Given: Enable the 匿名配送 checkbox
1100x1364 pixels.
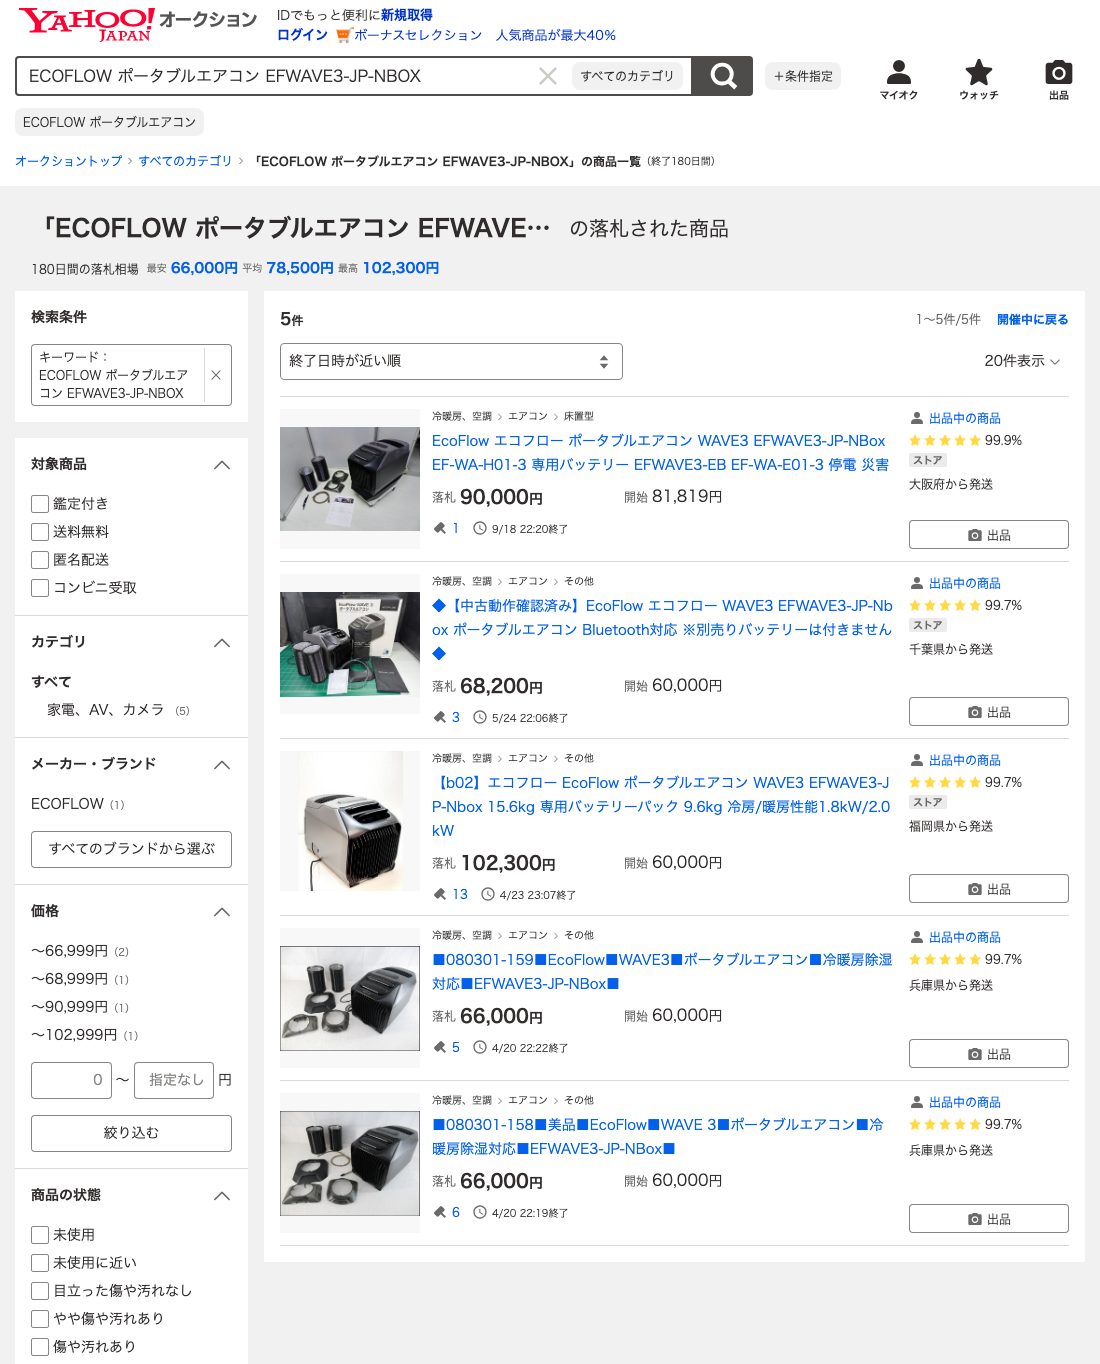Looking at the screenshot, I should click(40, 560).
